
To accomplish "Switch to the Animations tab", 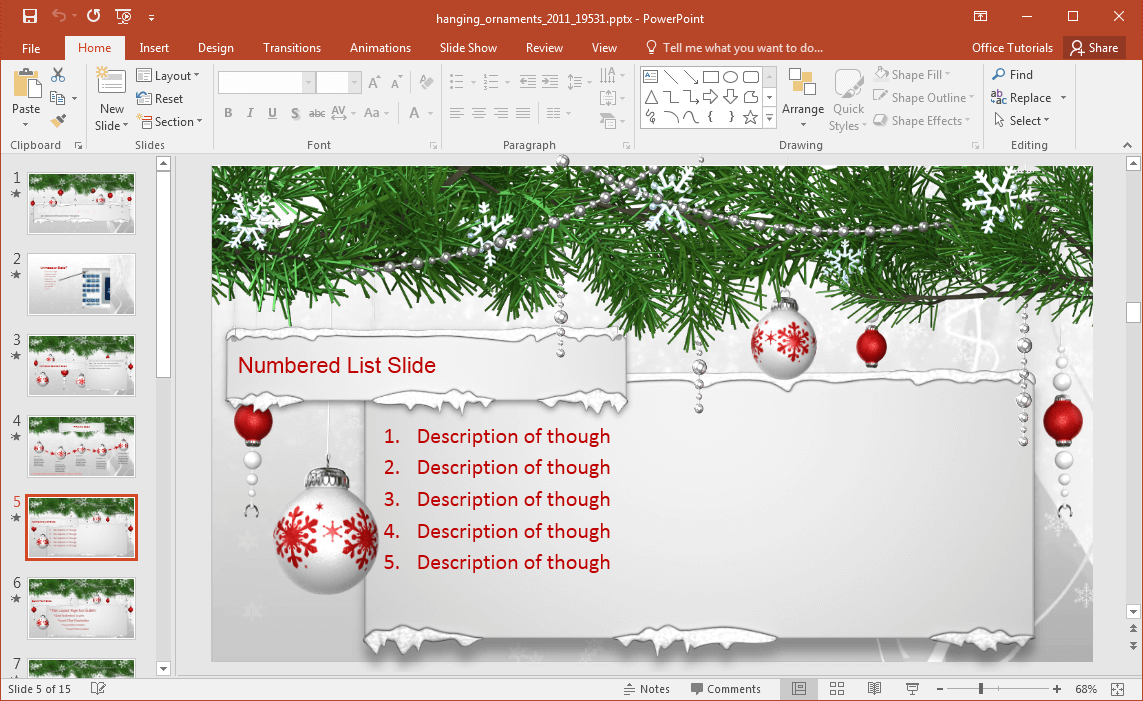I will click(x=380, y=48).
